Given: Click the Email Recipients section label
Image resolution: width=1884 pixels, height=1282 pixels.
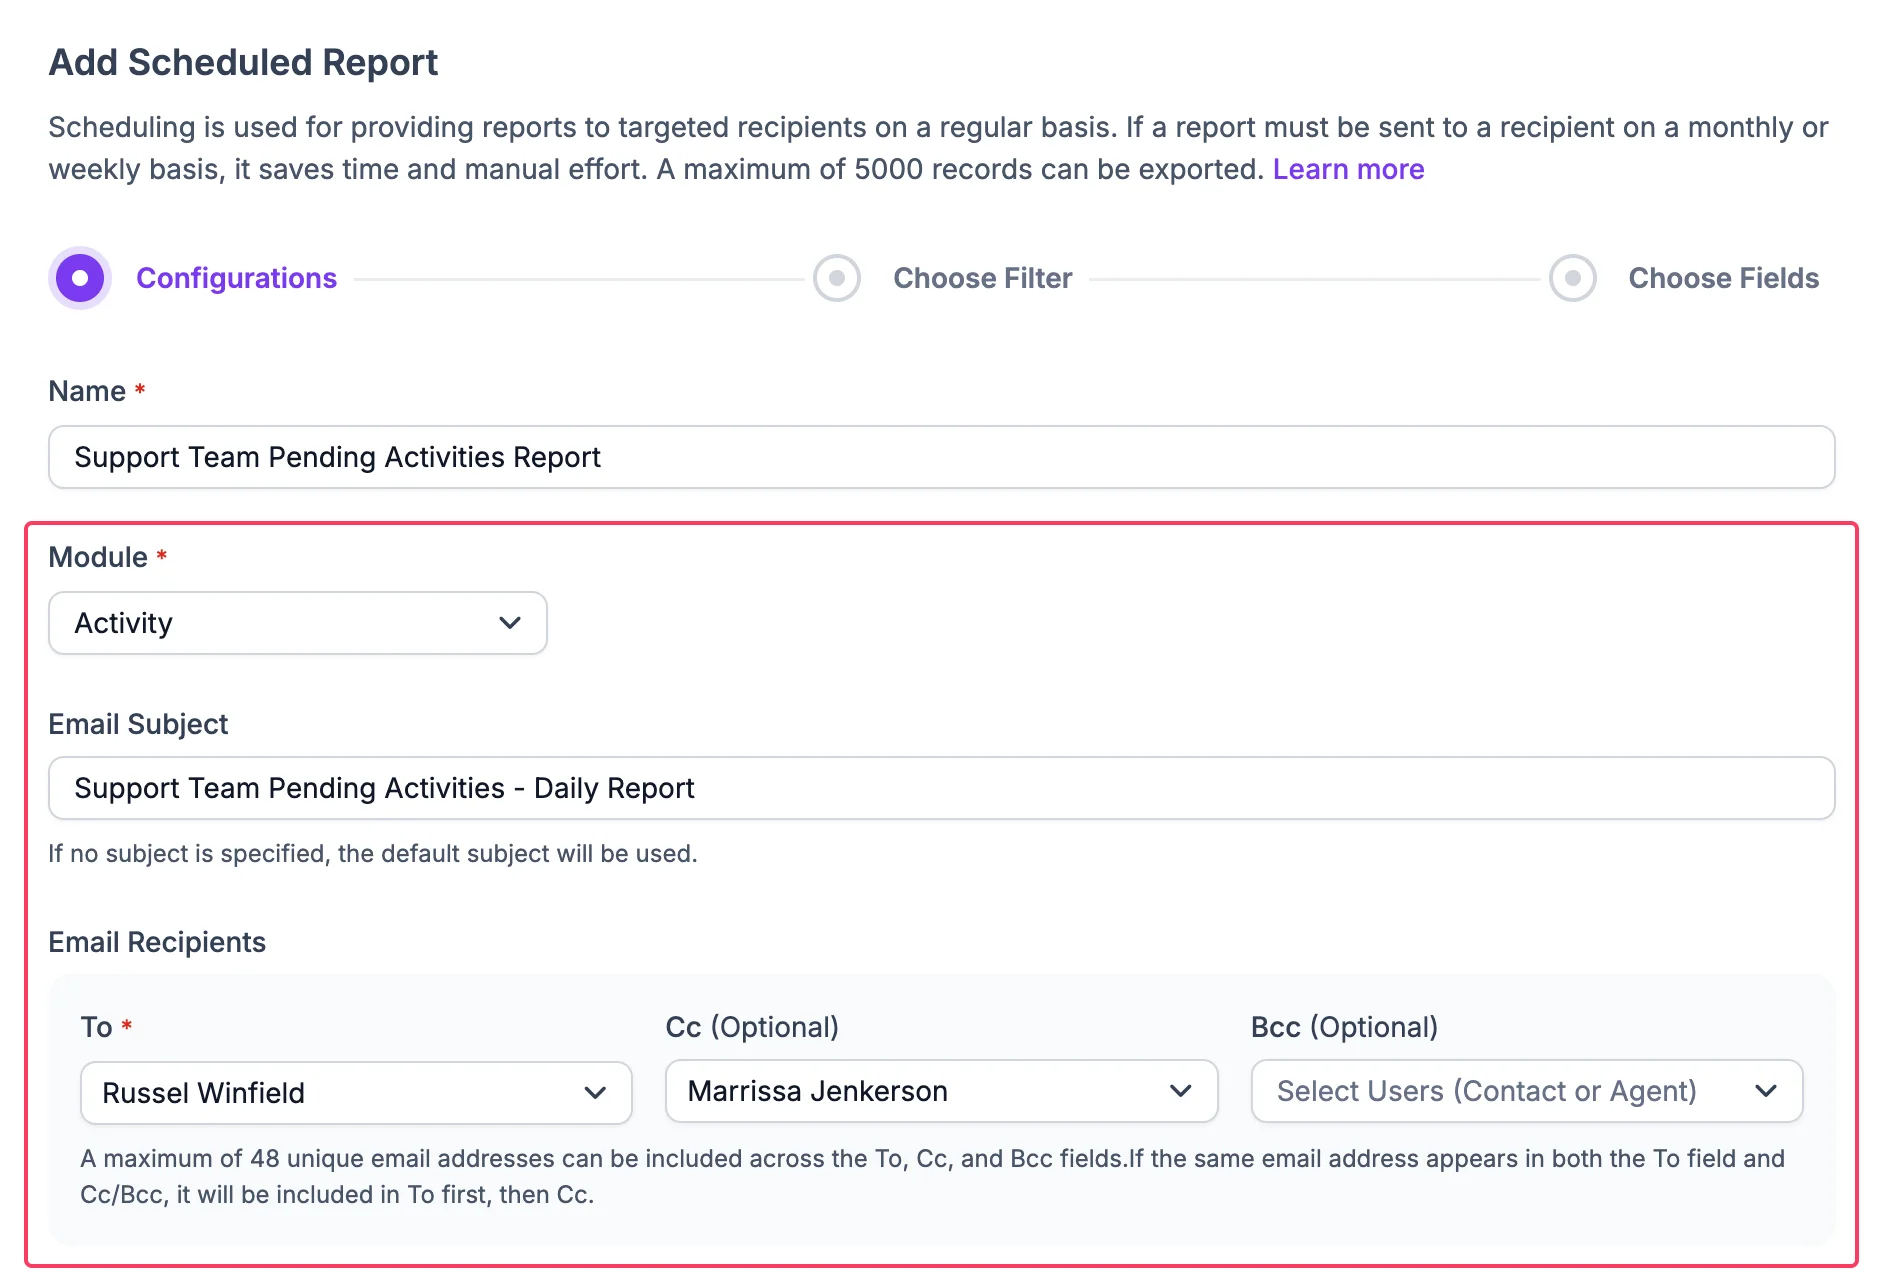Looking at the screenshot, I should [x=157, y=942].
